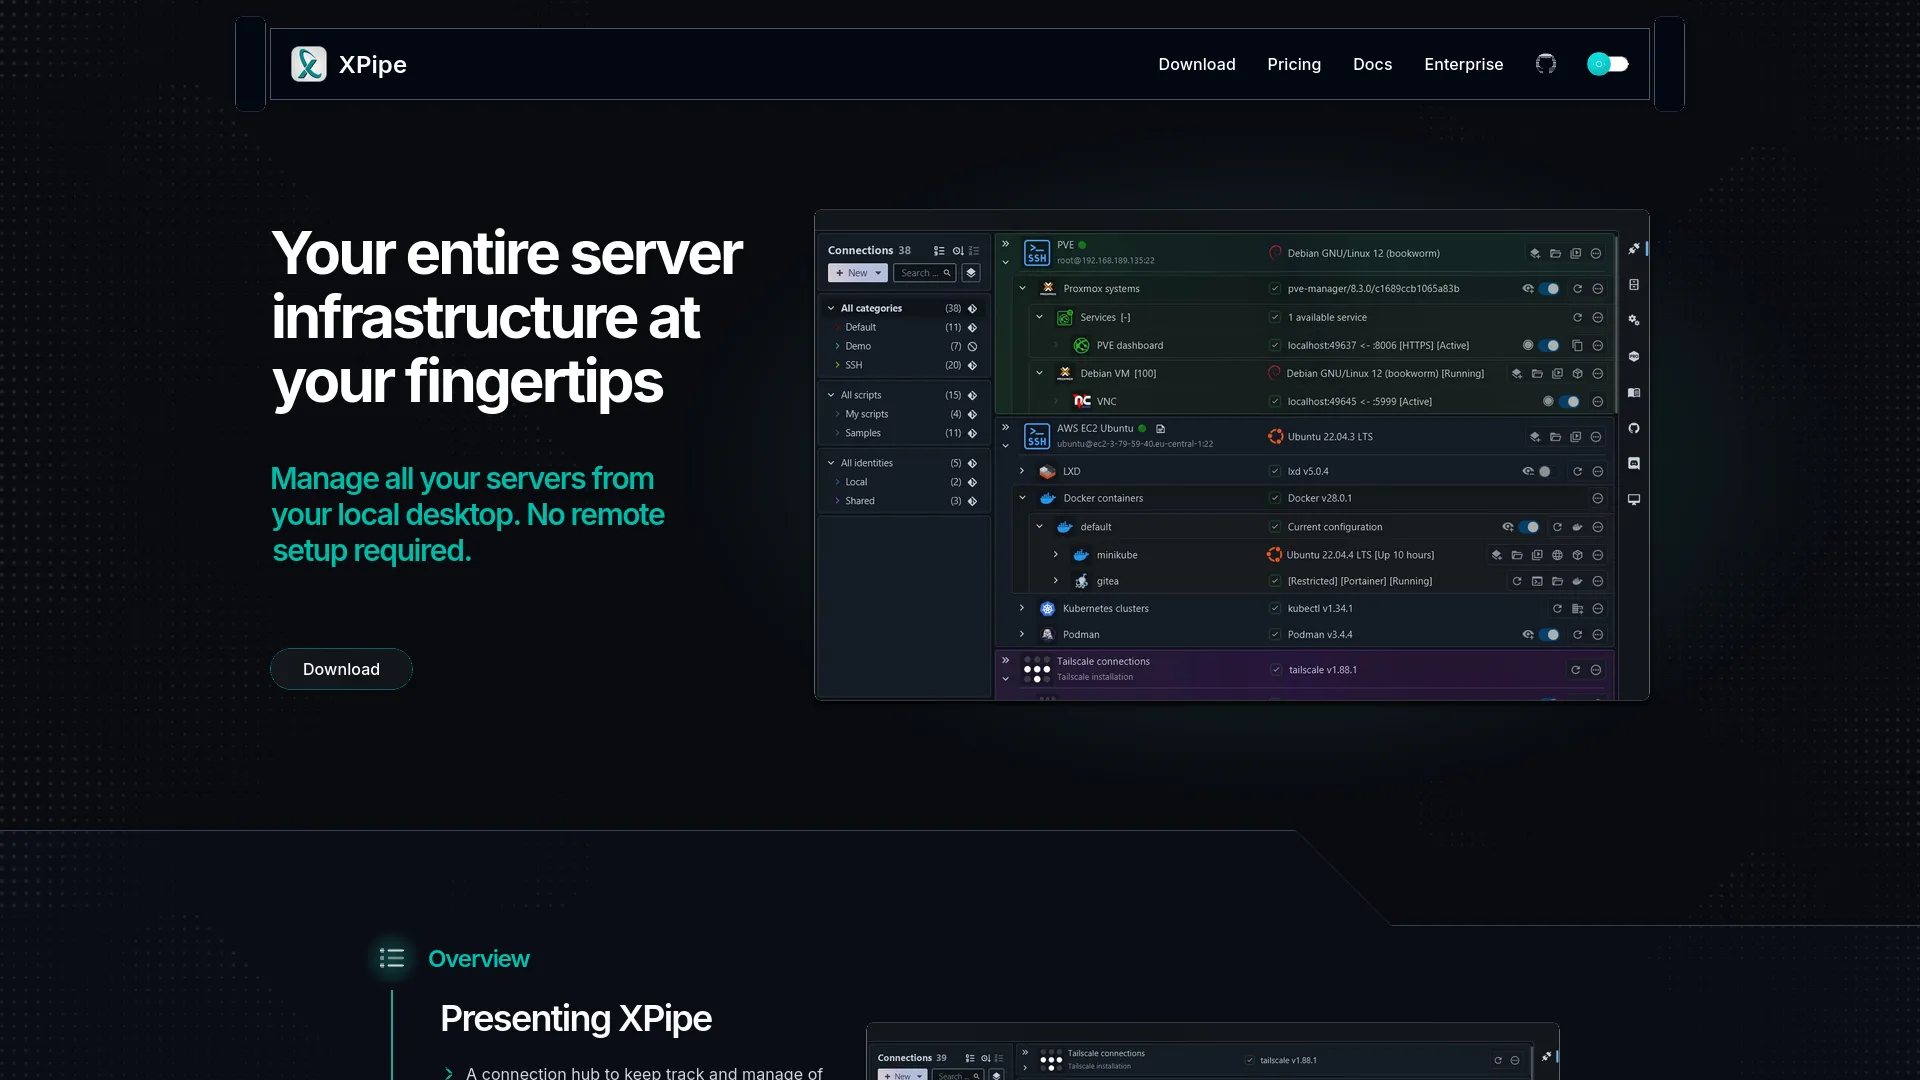Screen dimensions: 1920x1080
Task: Click the connections Search field
Action: (x=923, y=273)
